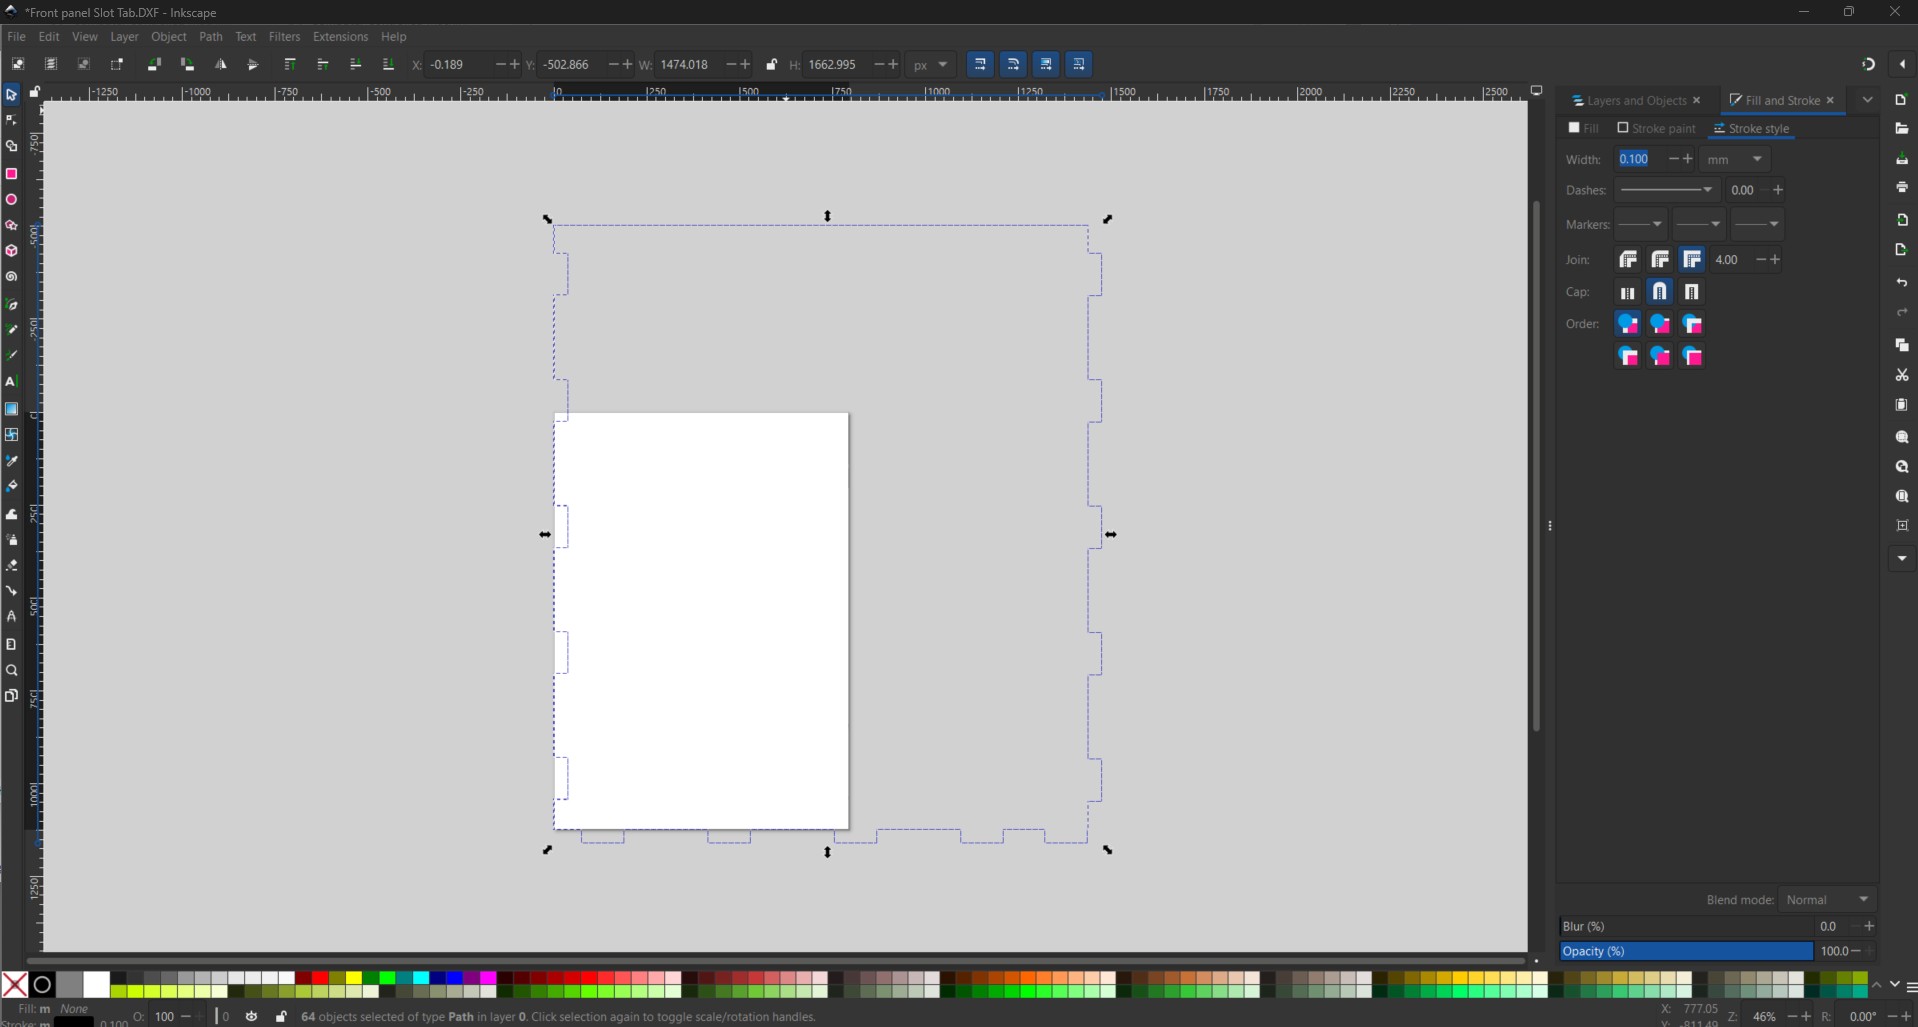Open the Blend mode Normal dropdown
Image resolution: width=1918 pixels, height=1027 pixels.
(1827, 899)
